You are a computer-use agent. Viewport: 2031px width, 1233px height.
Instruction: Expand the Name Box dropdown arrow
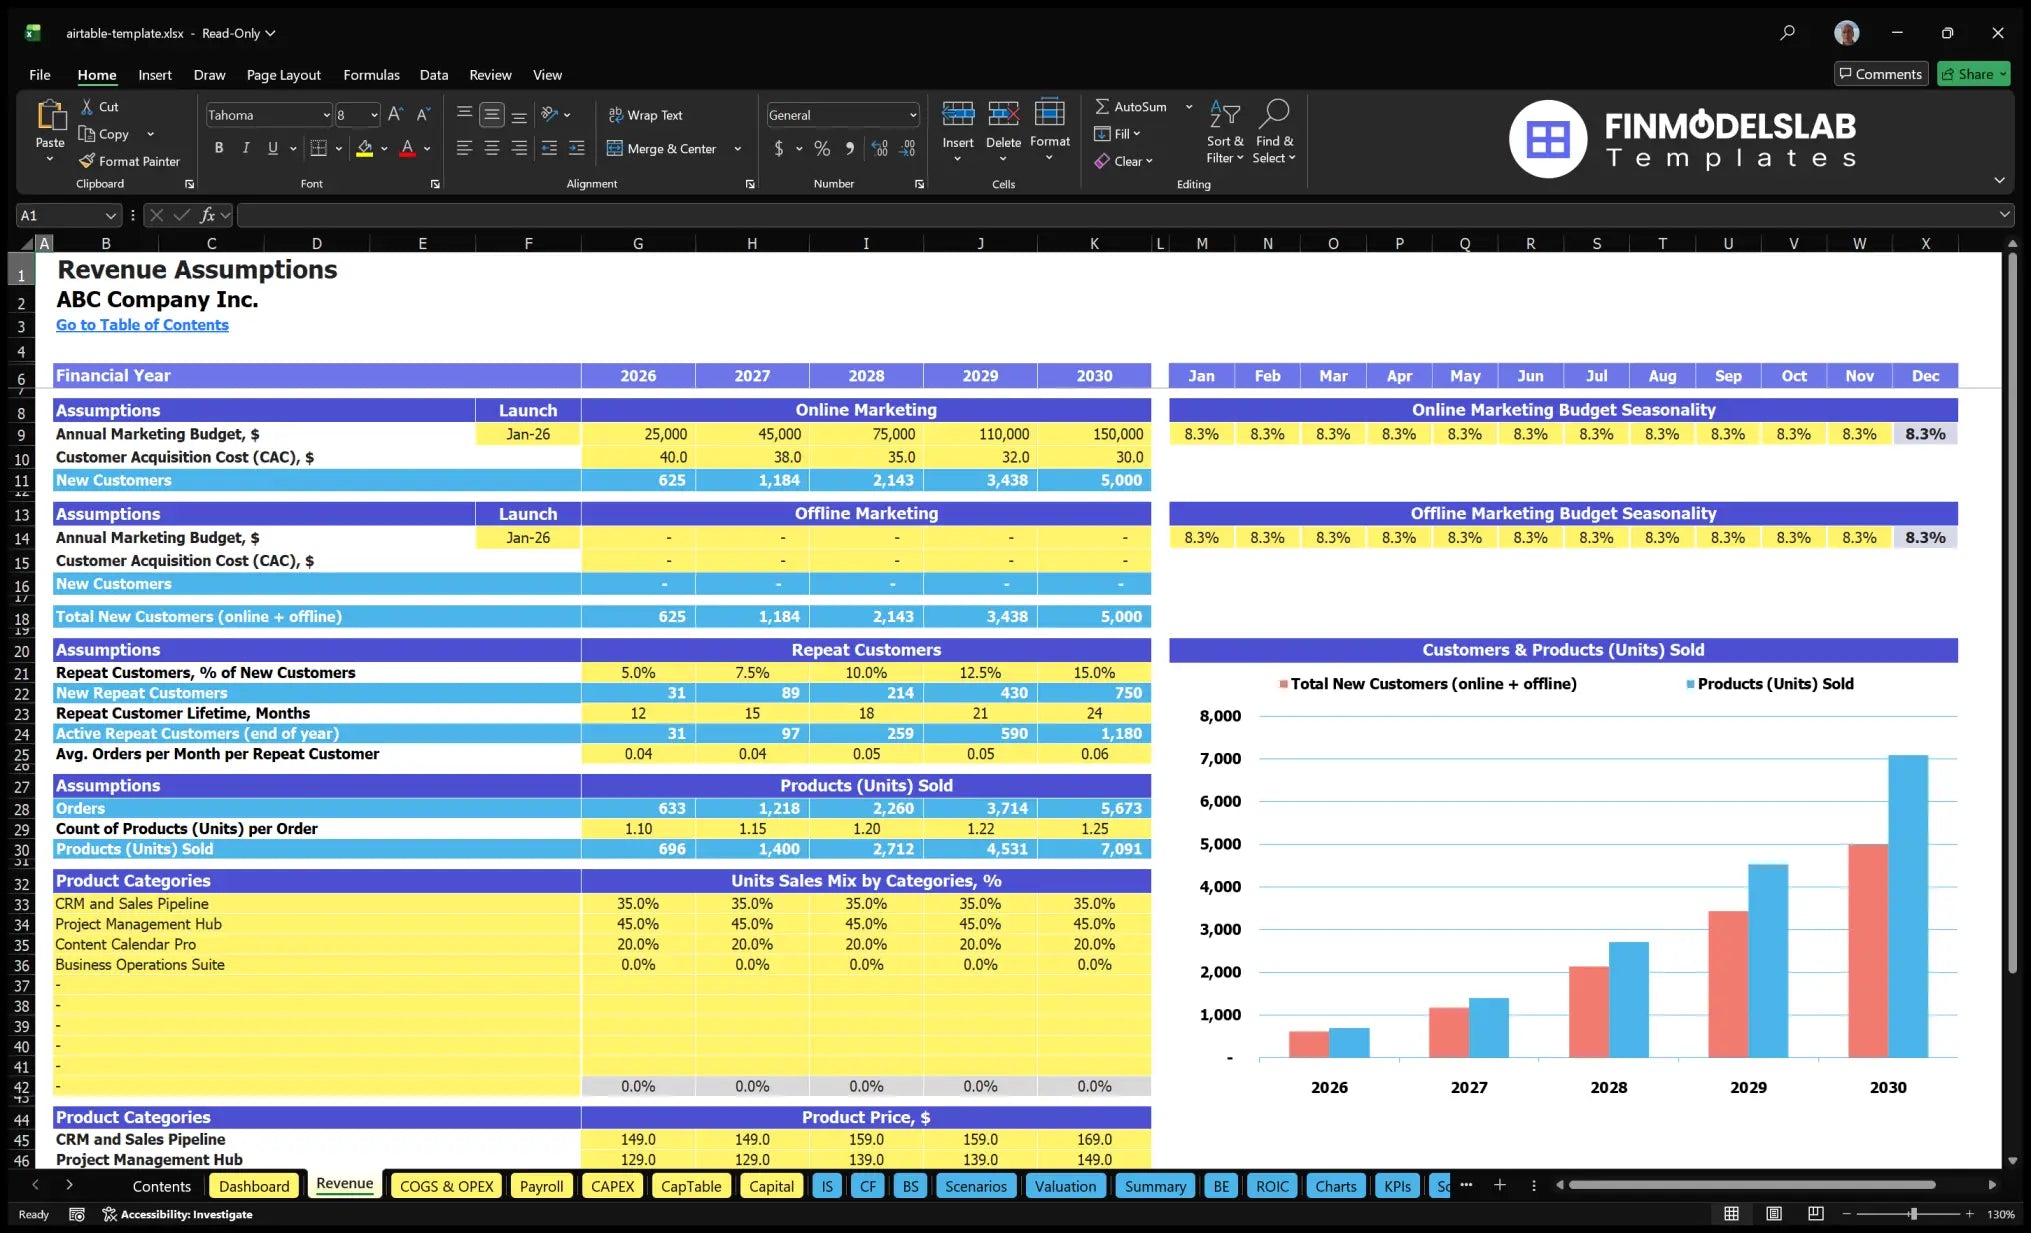pos(110,215)
